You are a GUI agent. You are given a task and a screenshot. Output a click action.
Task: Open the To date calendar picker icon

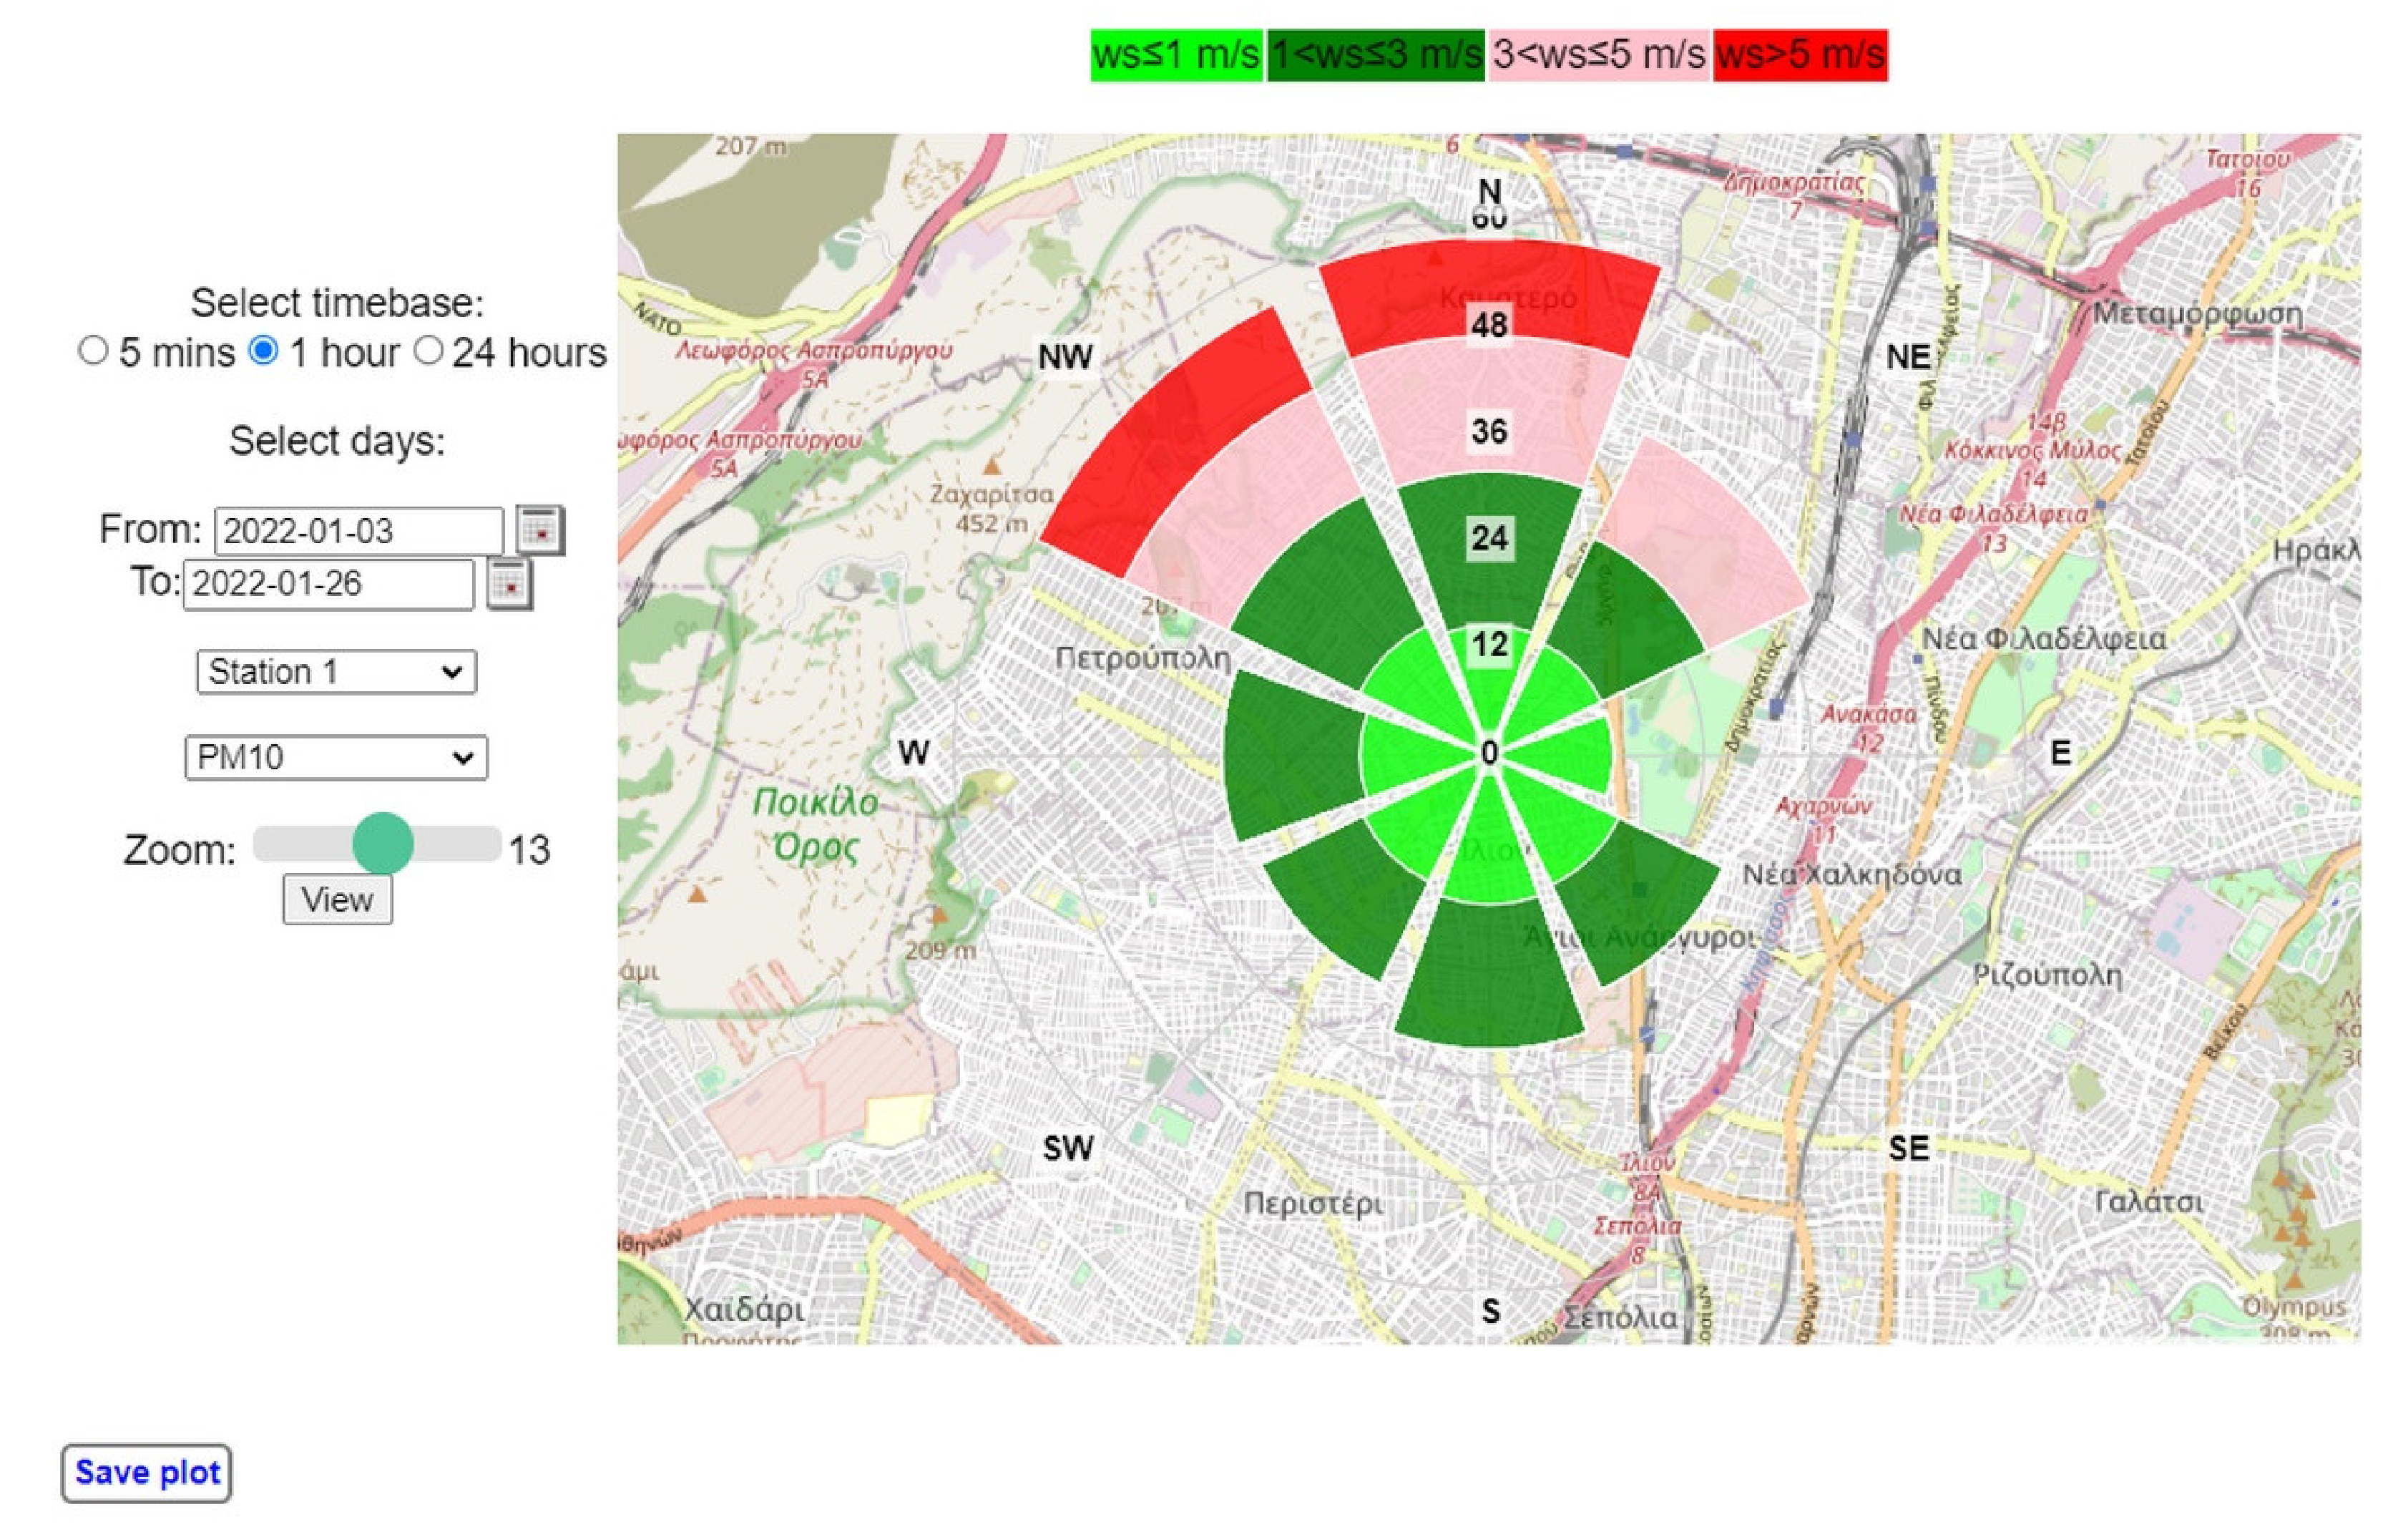coord(509,584)
